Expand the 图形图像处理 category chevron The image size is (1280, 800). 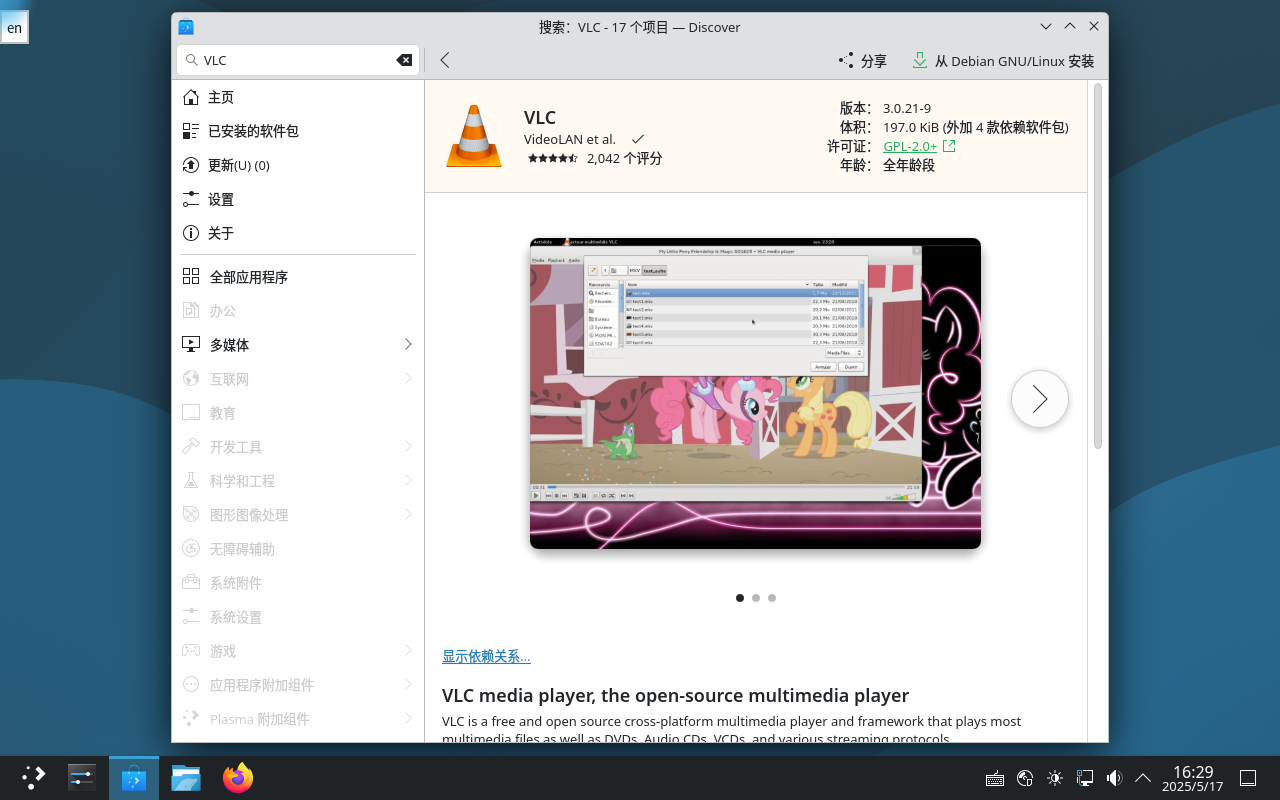(408, 514)
